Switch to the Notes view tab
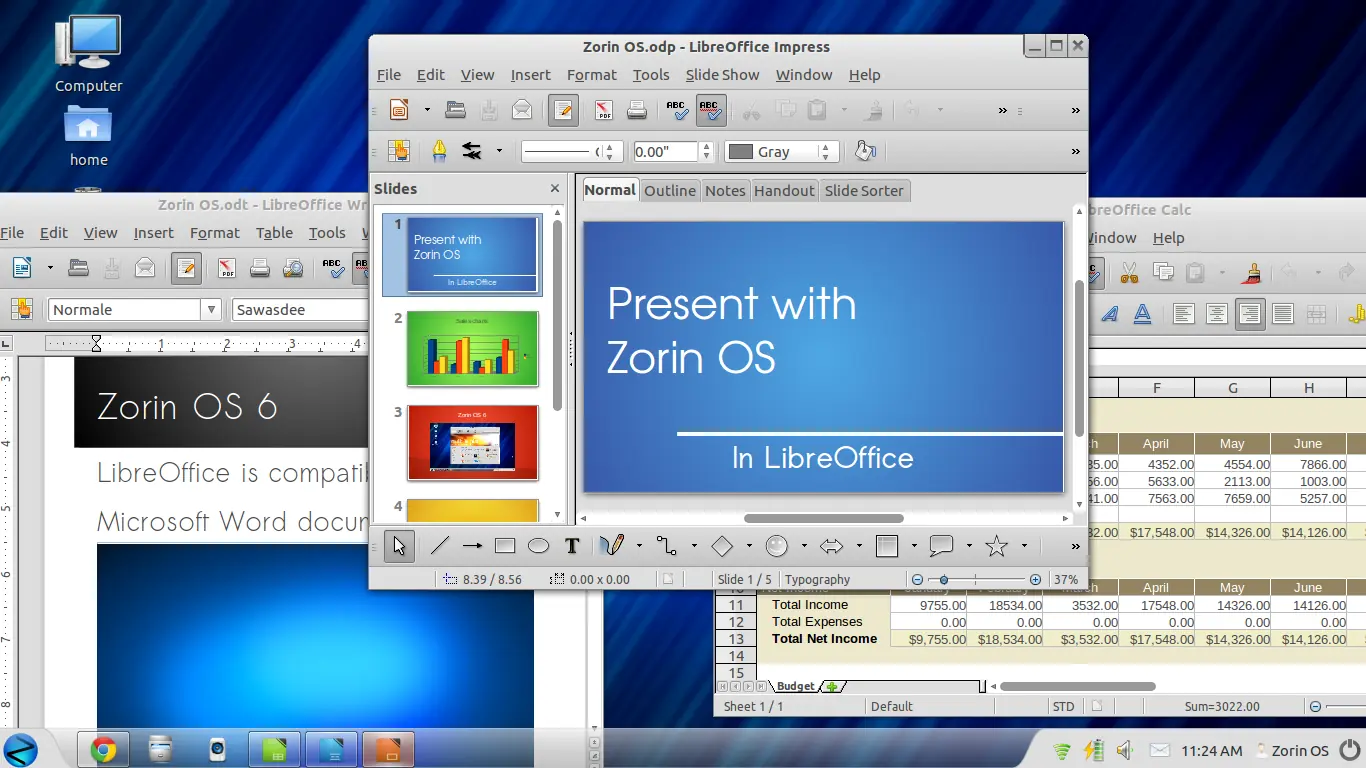 pyautogui.click(x=725, y=190)
